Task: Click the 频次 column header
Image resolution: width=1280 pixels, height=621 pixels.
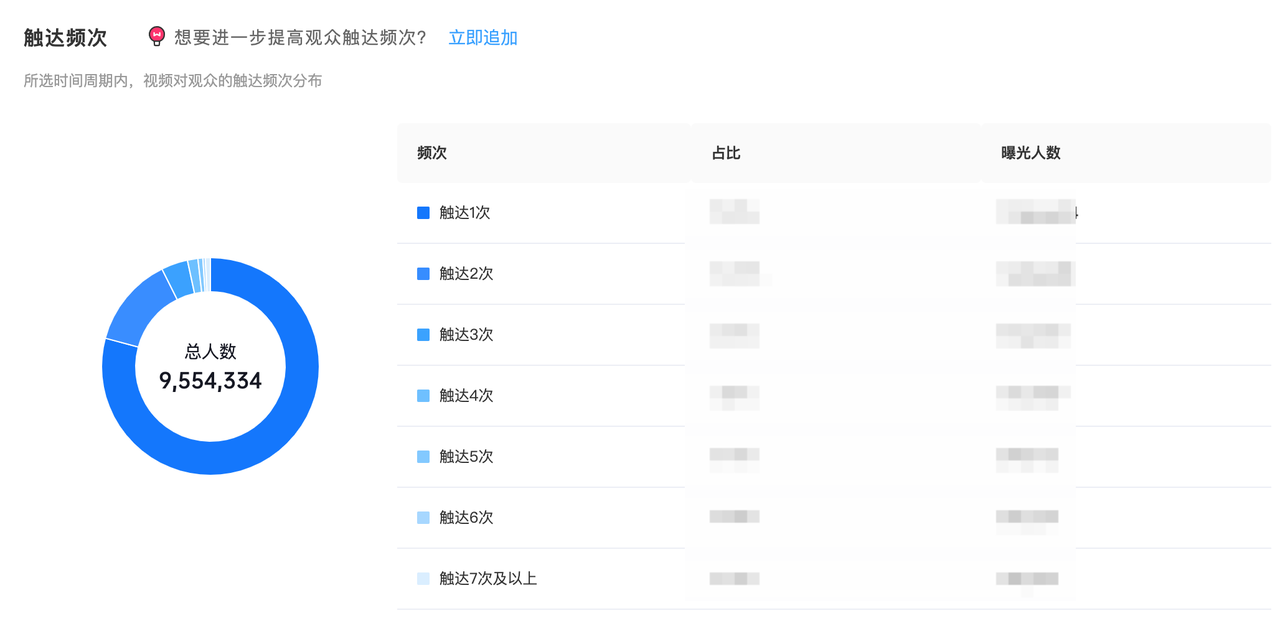Action: point(432,153)
